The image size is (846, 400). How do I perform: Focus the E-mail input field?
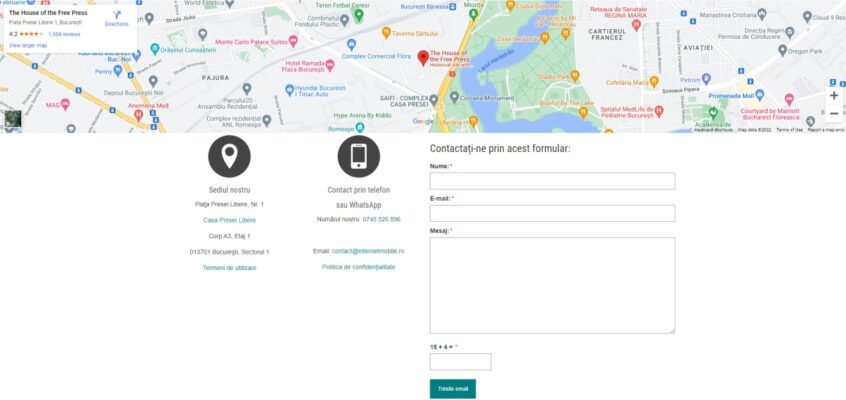(x=552, y=213)
